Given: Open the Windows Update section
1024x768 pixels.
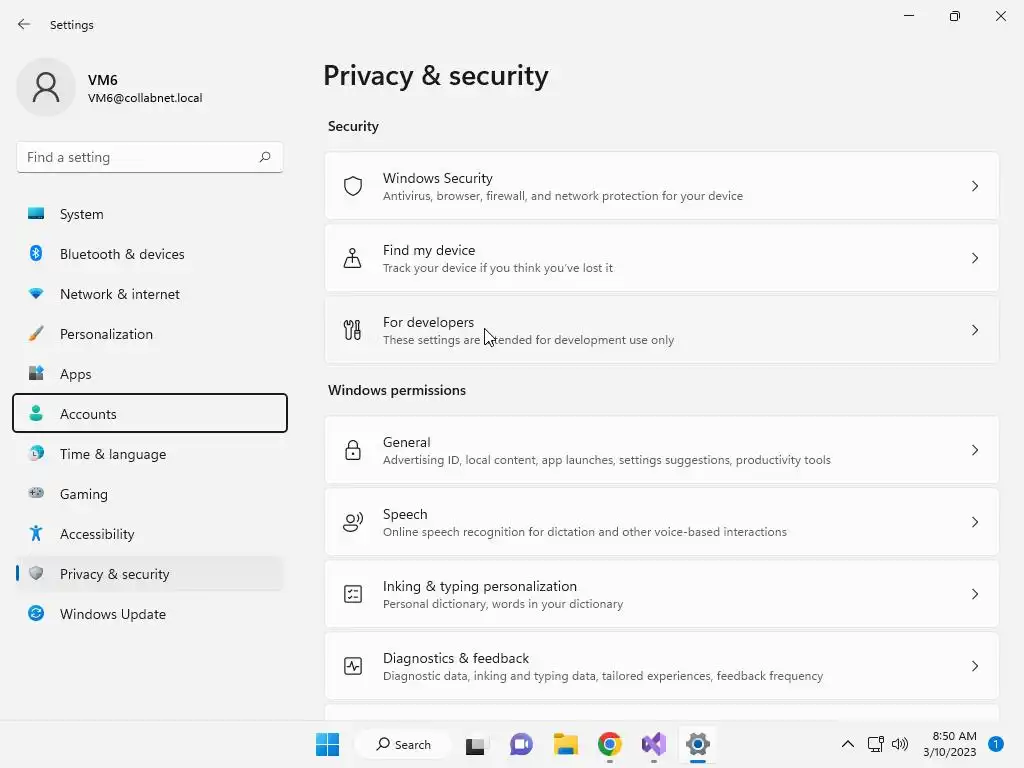Looking at the screenshot, I should [113, 614].
